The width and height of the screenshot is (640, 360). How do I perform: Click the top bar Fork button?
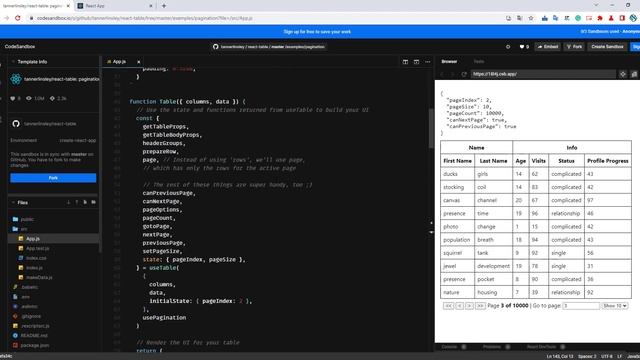pyautogui.click(x=574, y=47)
